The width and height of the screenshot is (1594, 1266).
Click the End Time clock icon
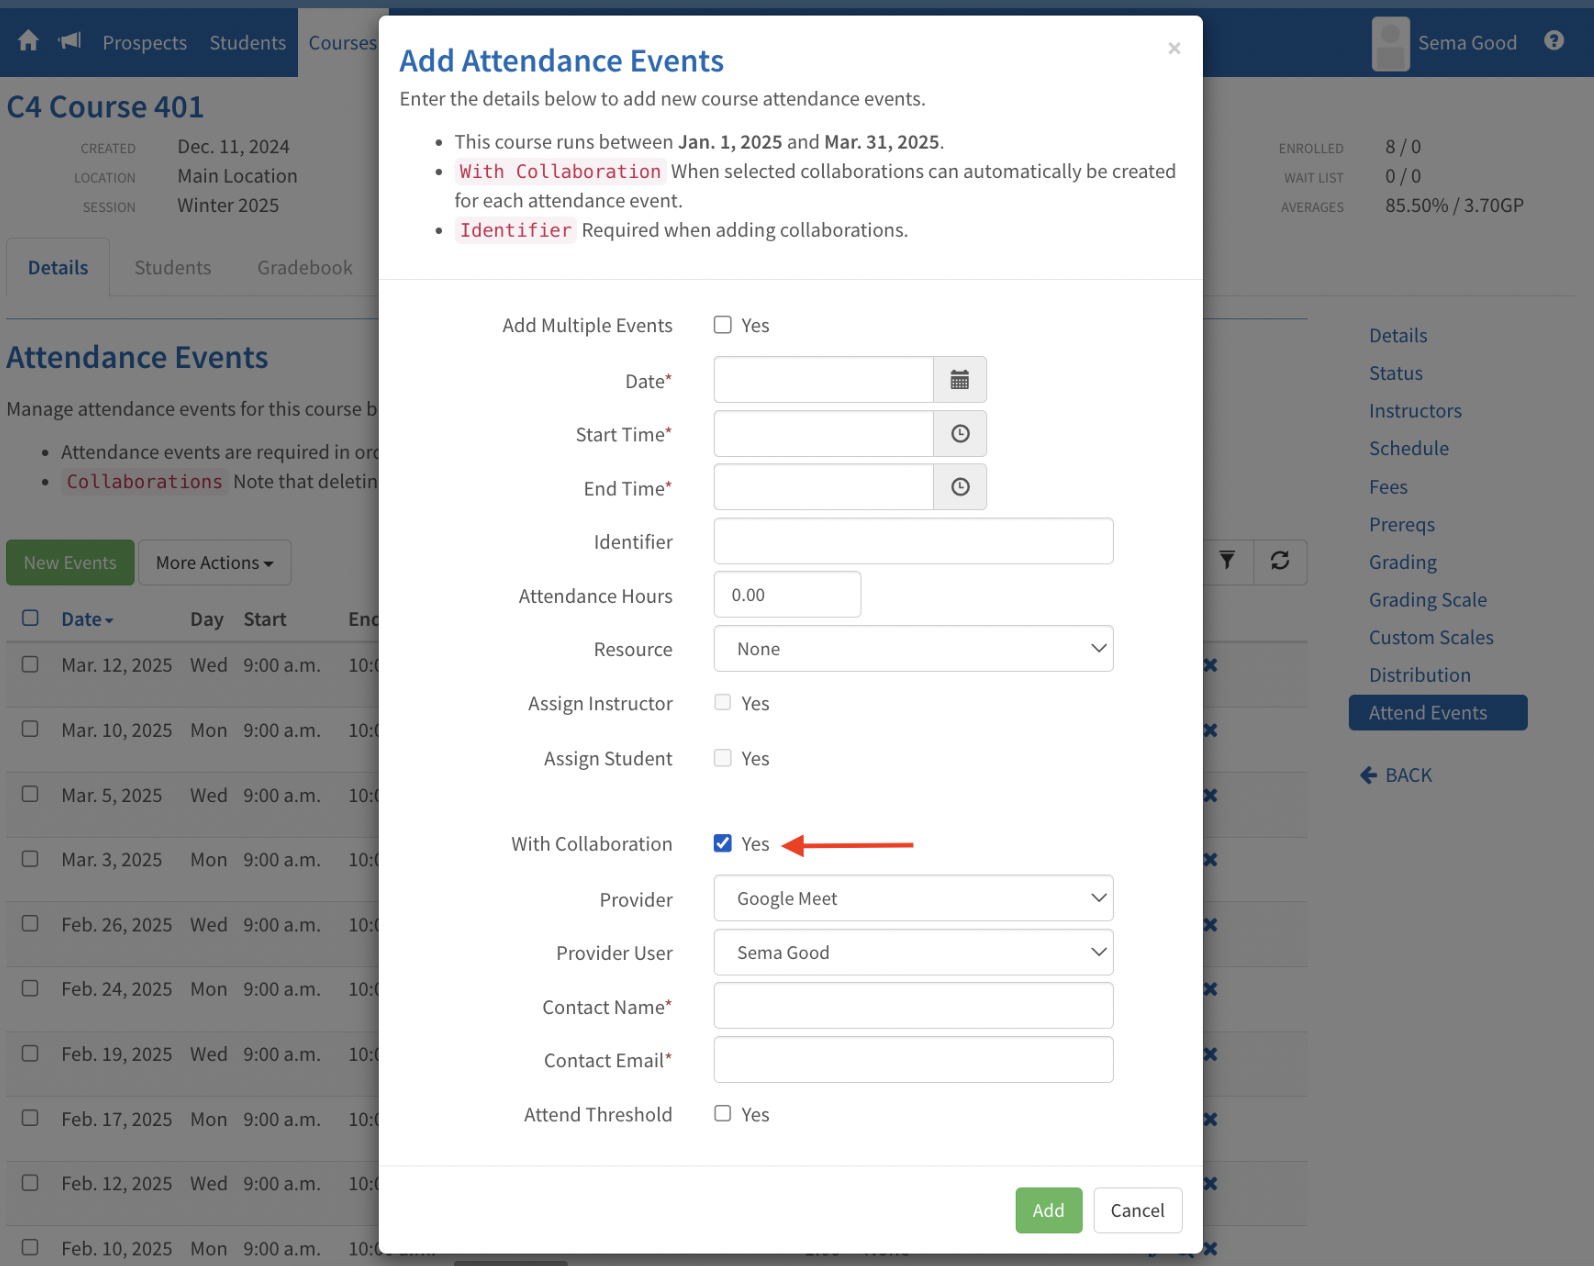click(959, 487)
